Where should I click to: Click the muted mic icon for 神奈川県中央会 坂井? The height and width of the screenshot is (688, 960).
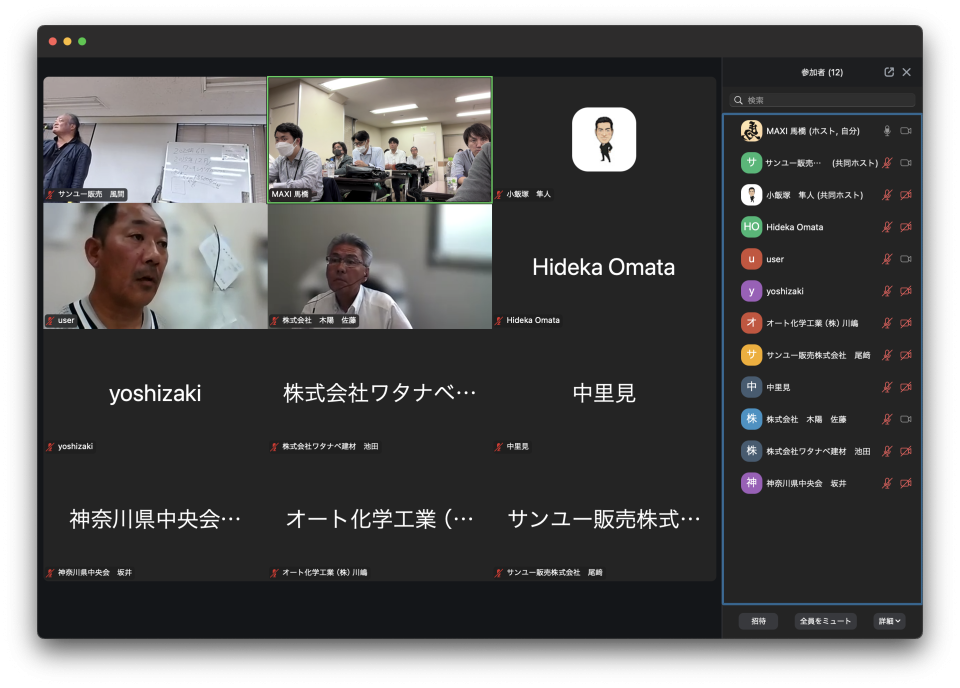[x=886, y=483]
